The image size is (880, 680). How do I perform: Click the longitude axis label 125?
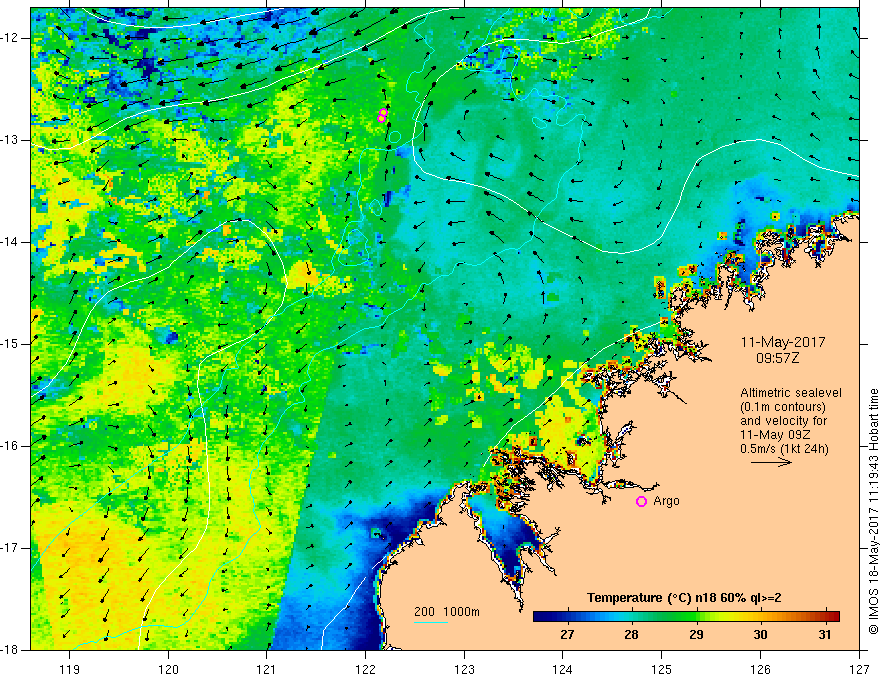pos(662,669)
